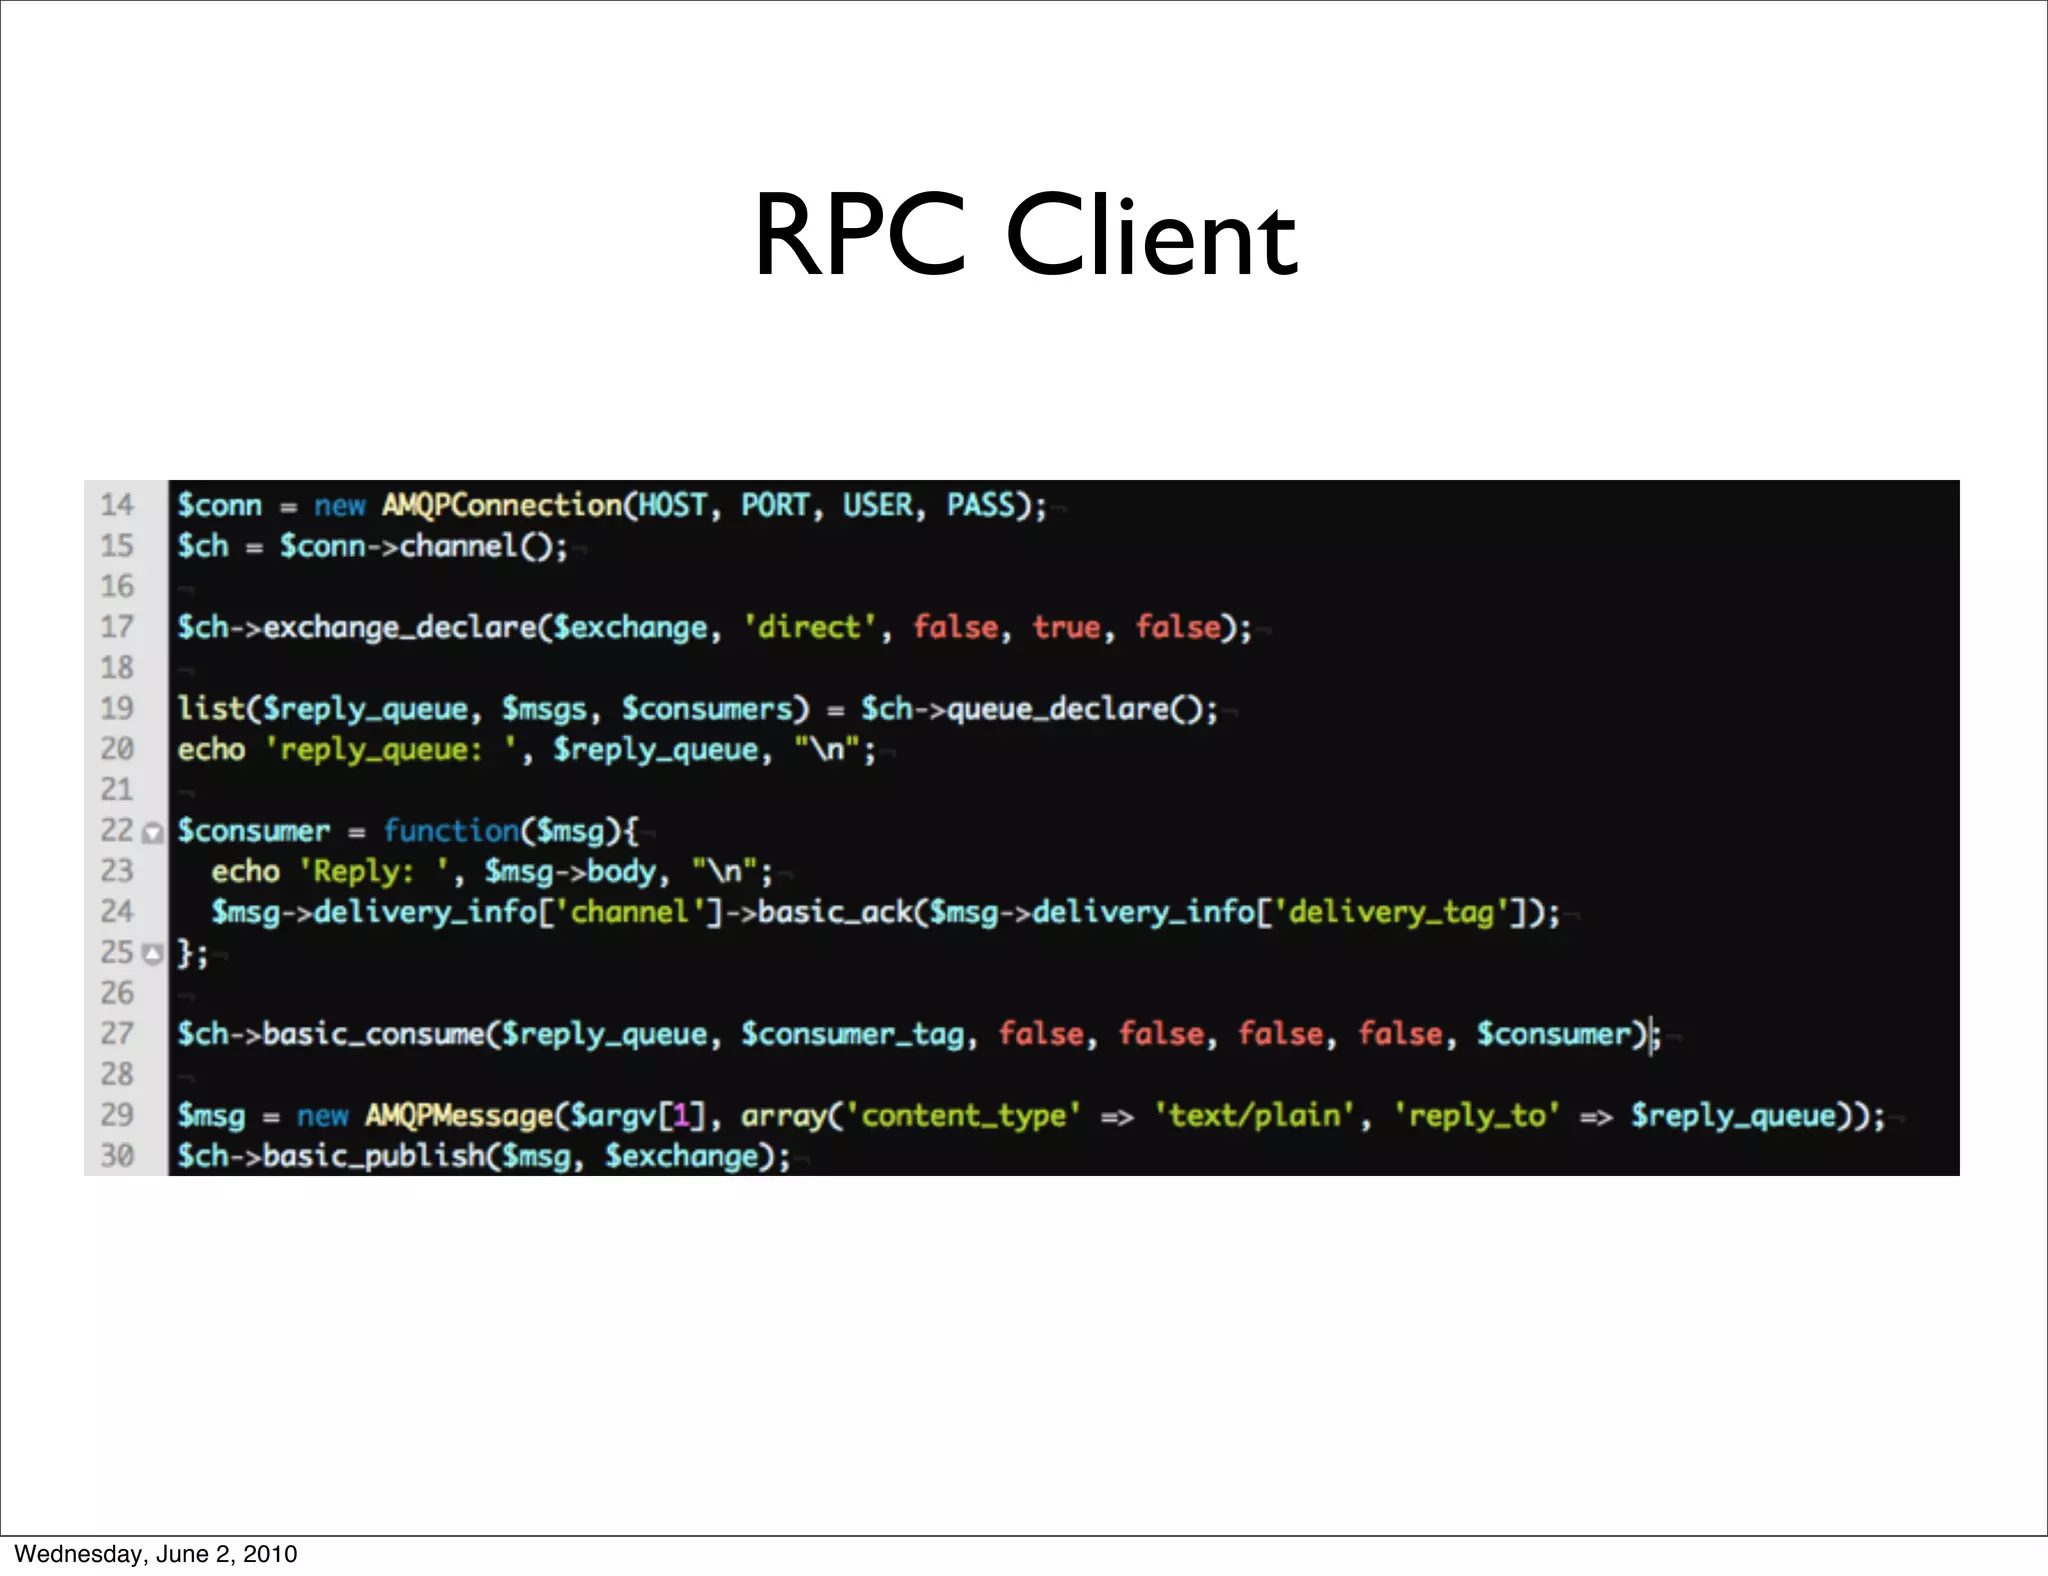
Task: Click the 'function' keyword on line 22
Action: coord(451,831)
